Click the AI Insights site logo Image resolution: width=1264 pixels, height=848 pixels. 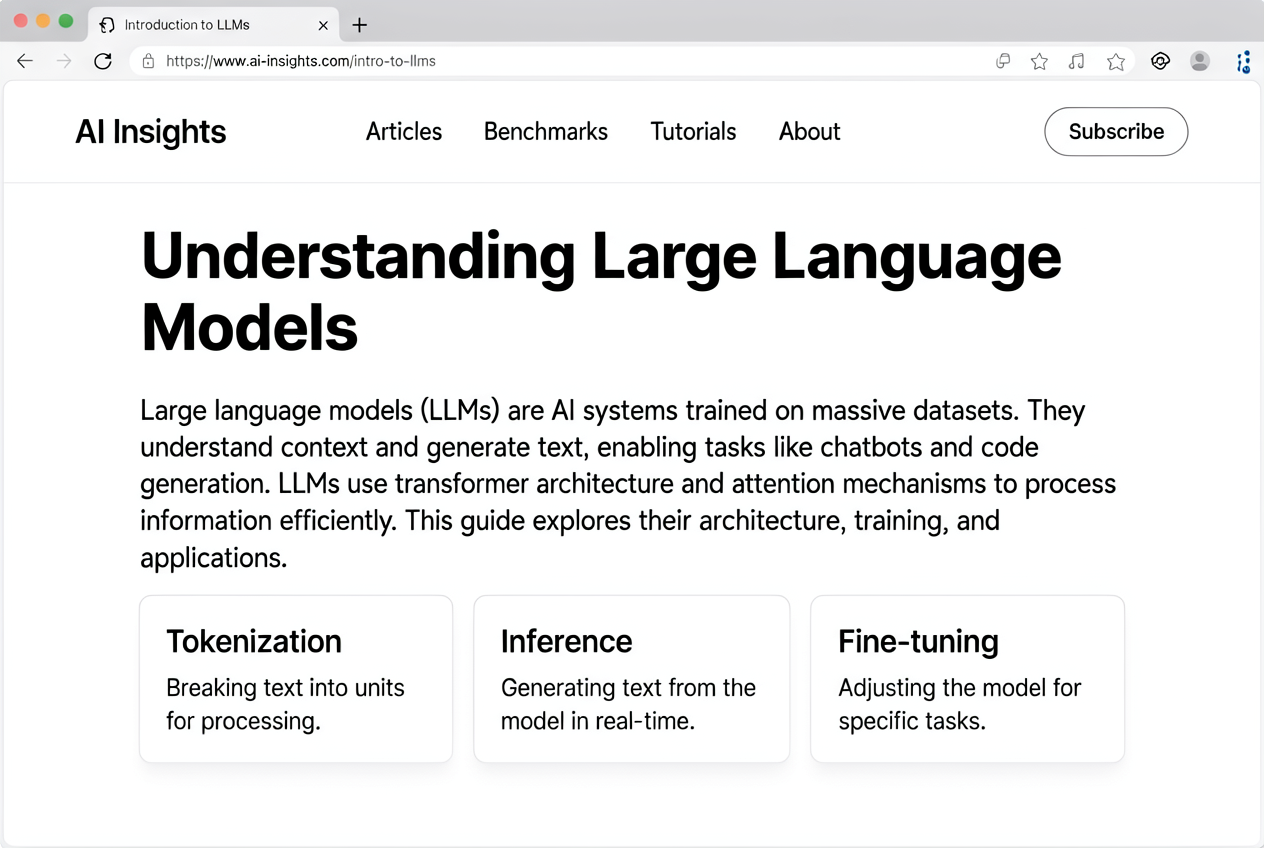pos(151,131)
